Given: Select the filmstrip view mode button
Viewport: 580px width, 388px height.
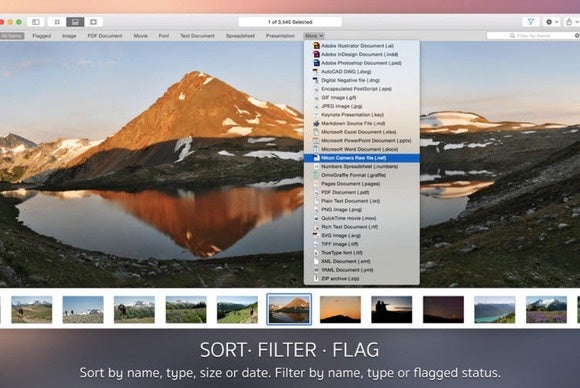Looking at the screenshot, I should 75,22.
